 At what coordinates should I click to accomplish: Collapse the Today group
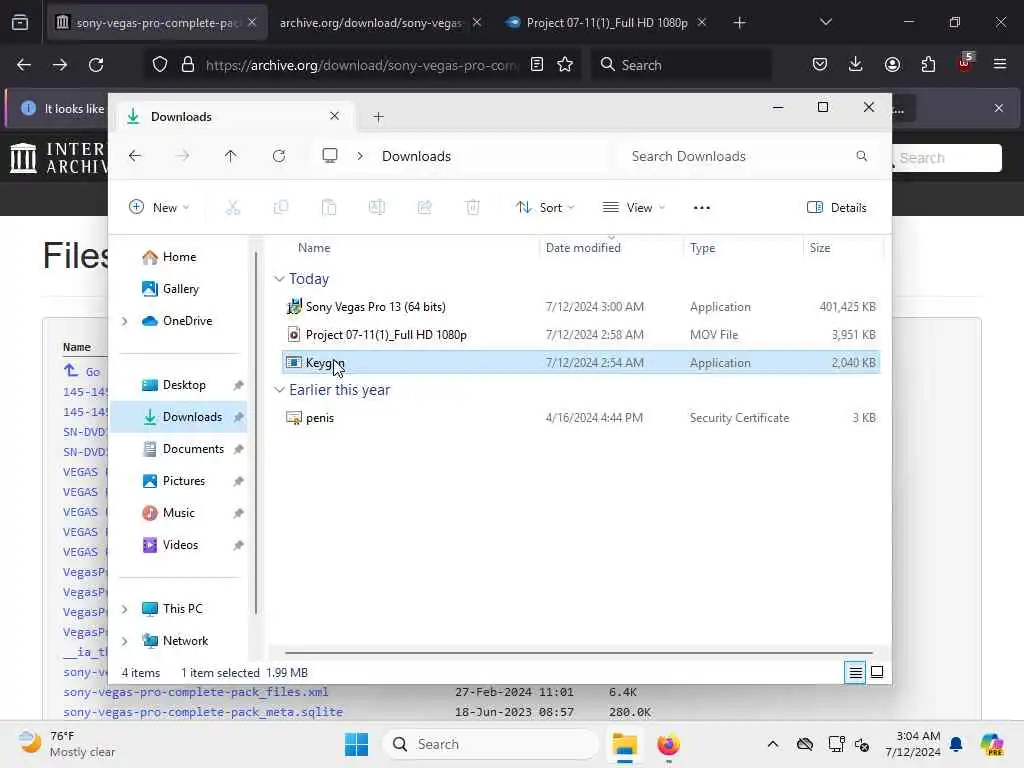279,279
